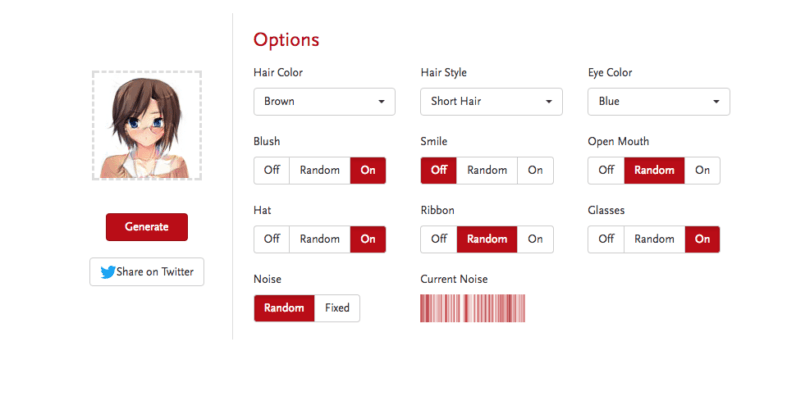Turn Ribbon on
The height and width of the screenshot is (410, 796).
[535, 239]
